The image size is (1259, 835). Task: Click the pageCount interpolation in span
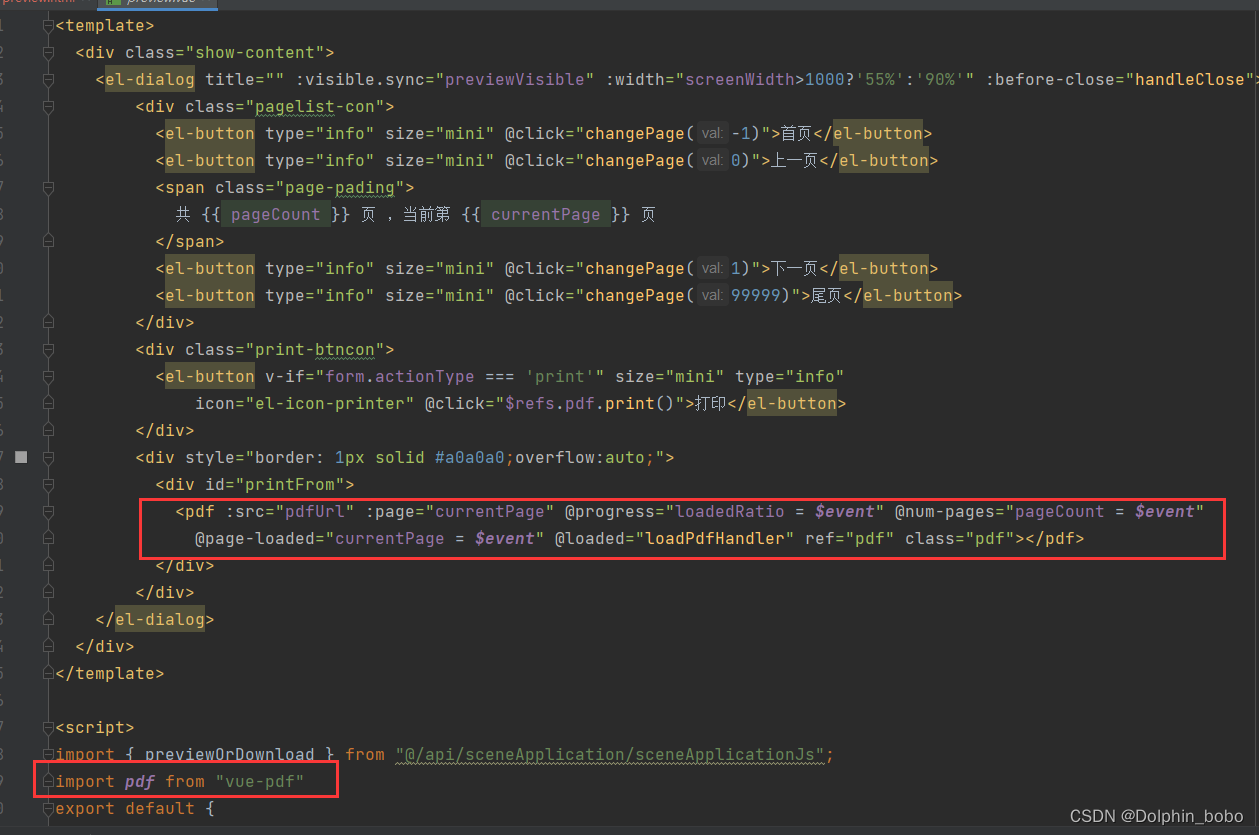point(275,214)
